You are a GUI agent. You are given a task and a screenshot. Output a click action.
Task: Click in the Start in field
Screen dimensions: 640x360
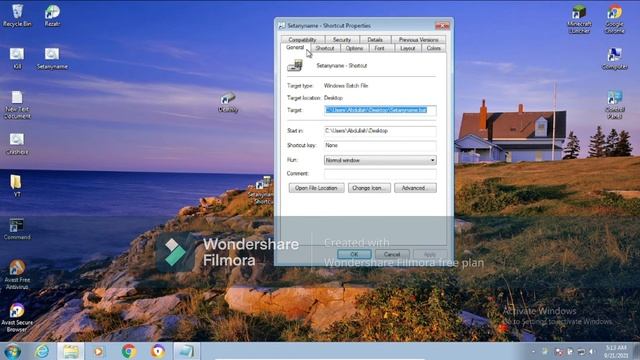point(380,131)
